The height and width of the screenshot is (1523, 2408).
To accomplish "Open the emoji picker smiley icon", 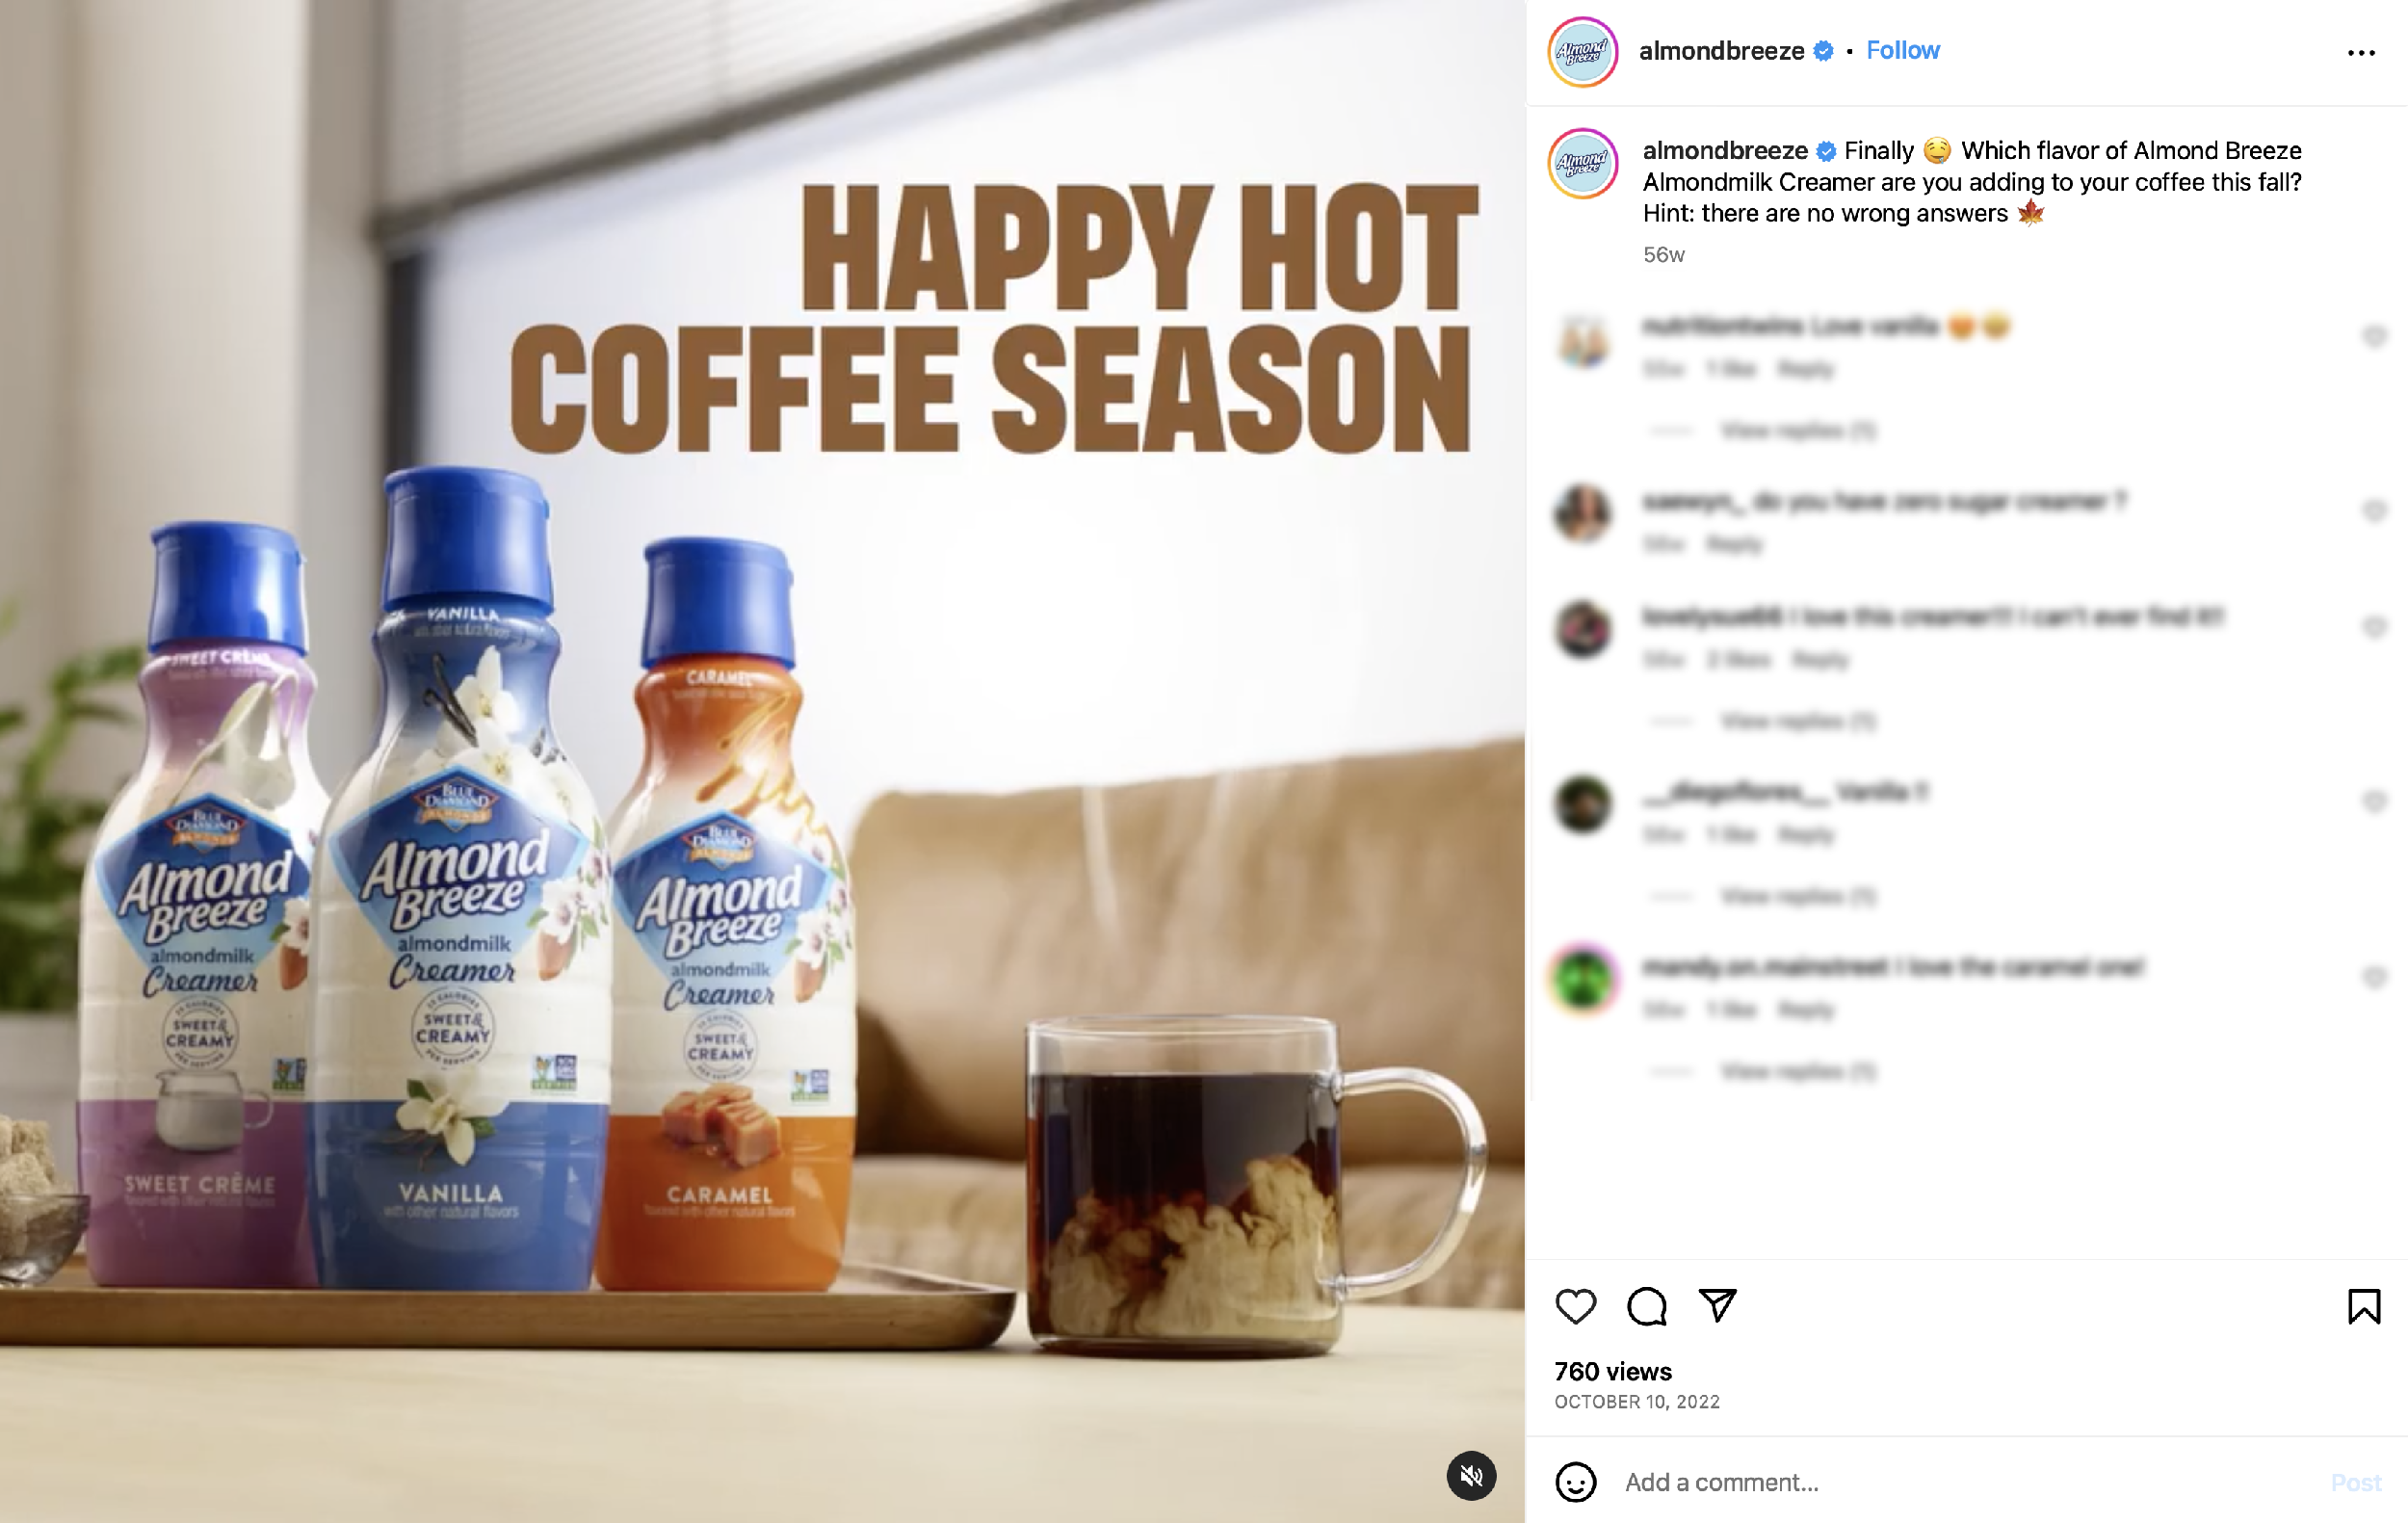I will pyautogui.click(x=1575, y=1482).
